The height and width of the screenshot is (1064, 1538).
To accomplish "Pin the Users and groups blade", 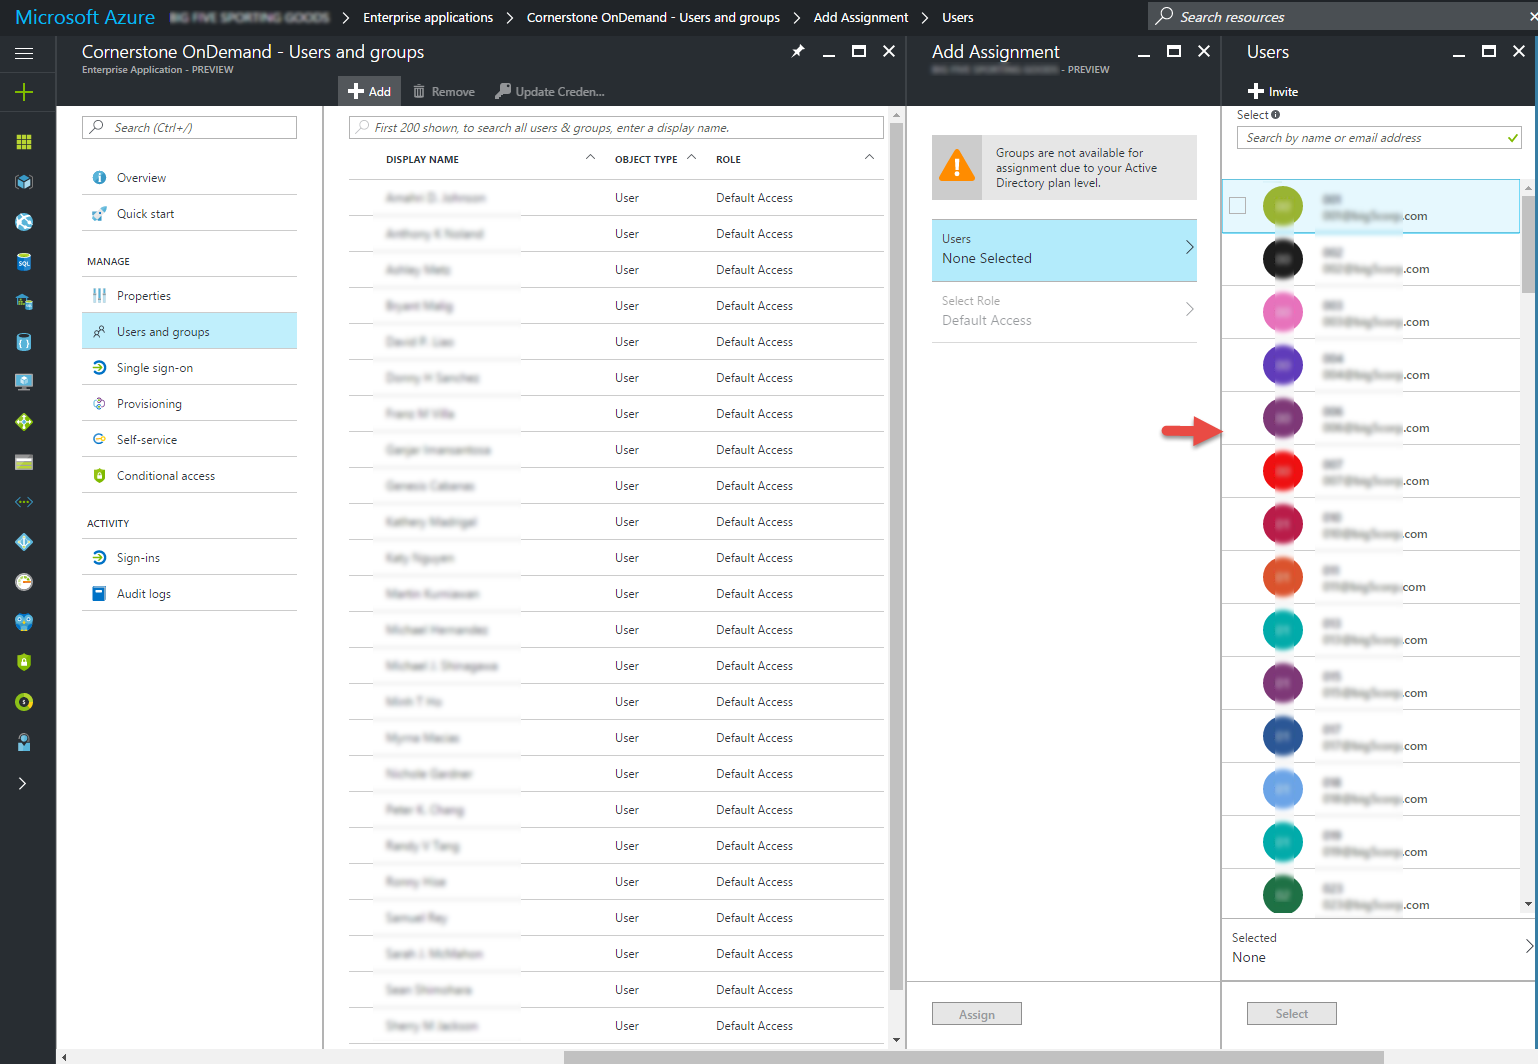I will point(798,51).
